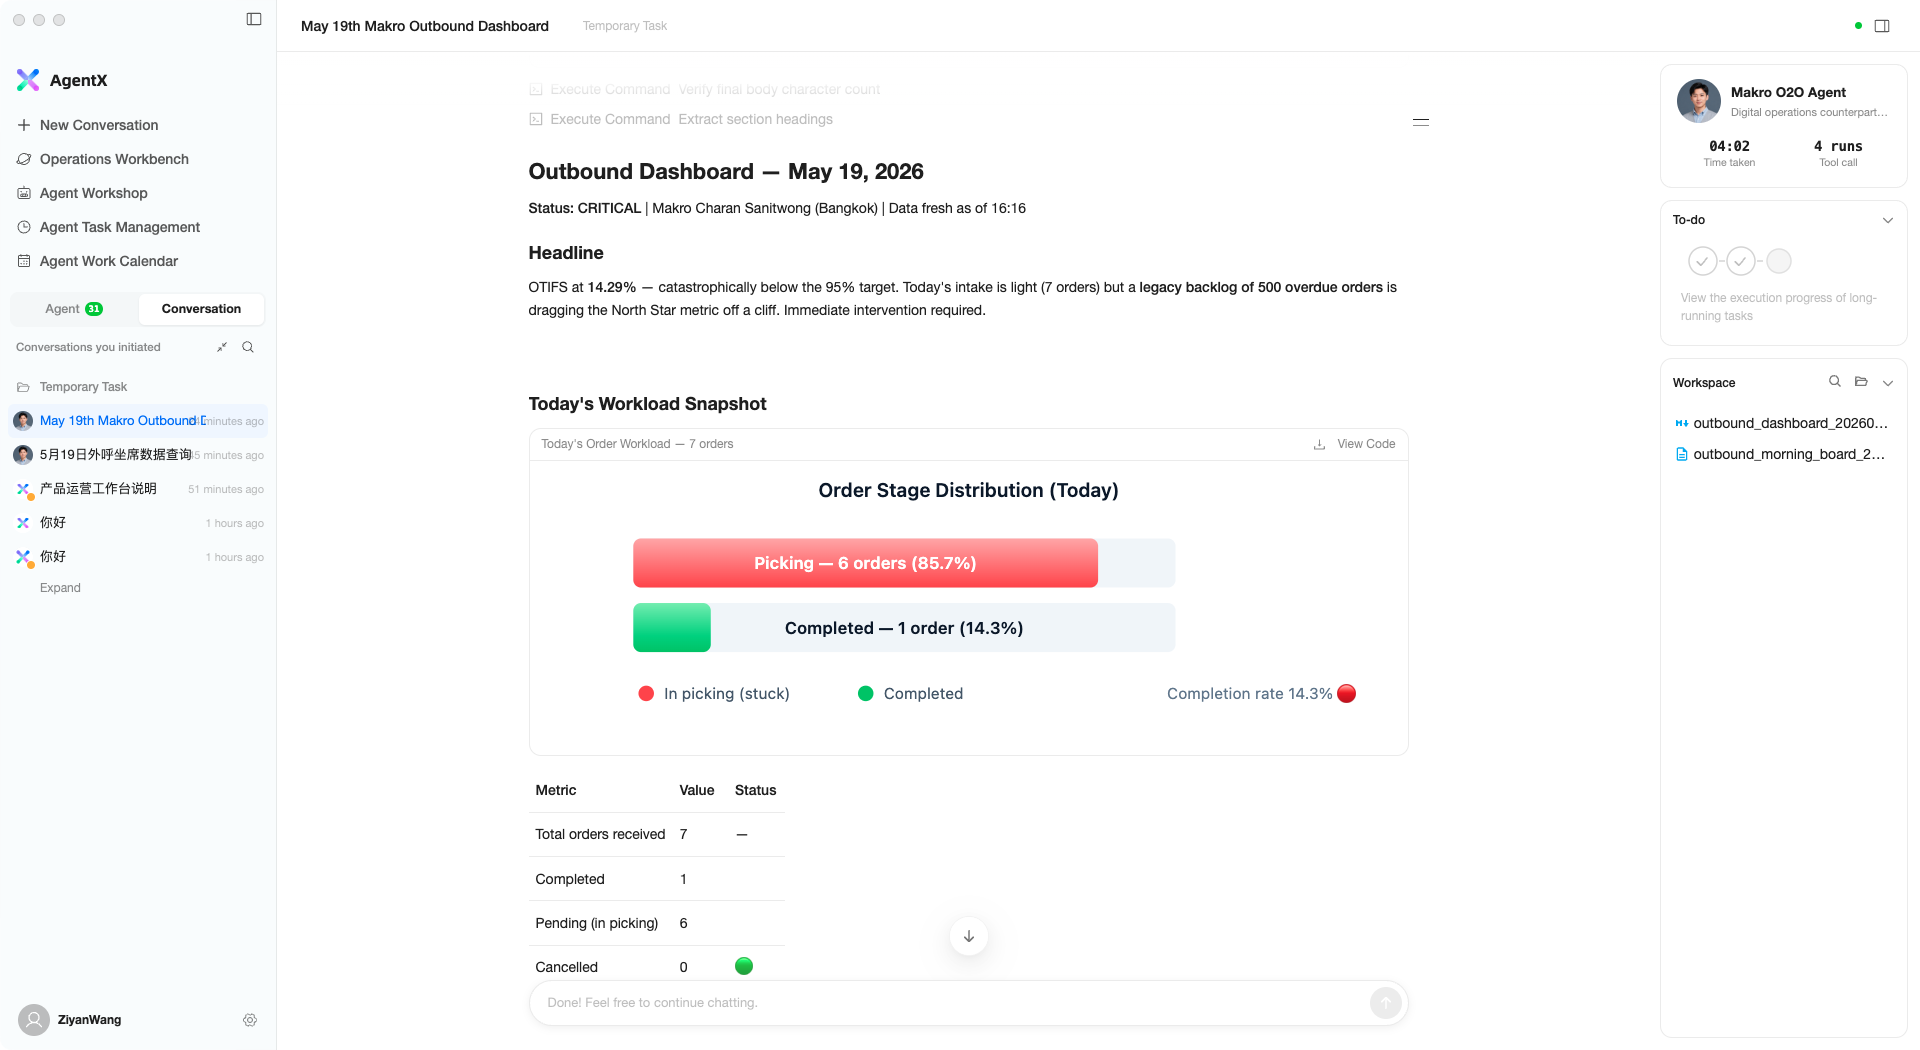Open Agent Work Calendar
Image resolution: width=1920 pixels, height=1050 pixels.
[x=109, y=261]
